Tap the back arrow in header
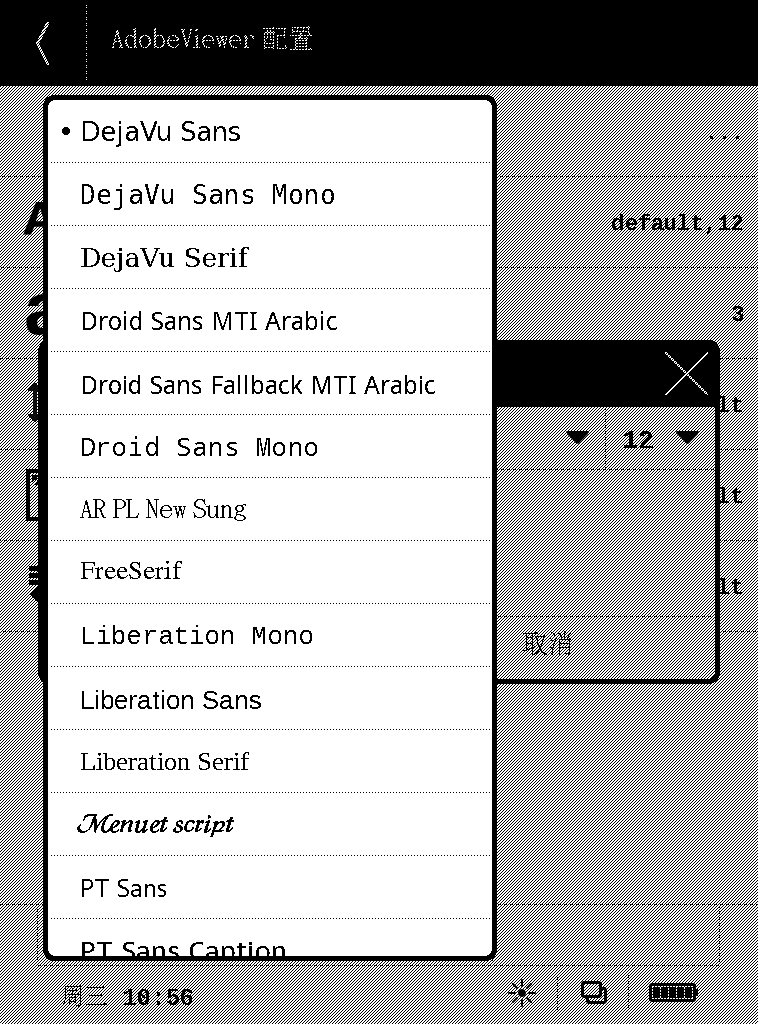This screenshot has width=758, height=1024. [43, 42]
